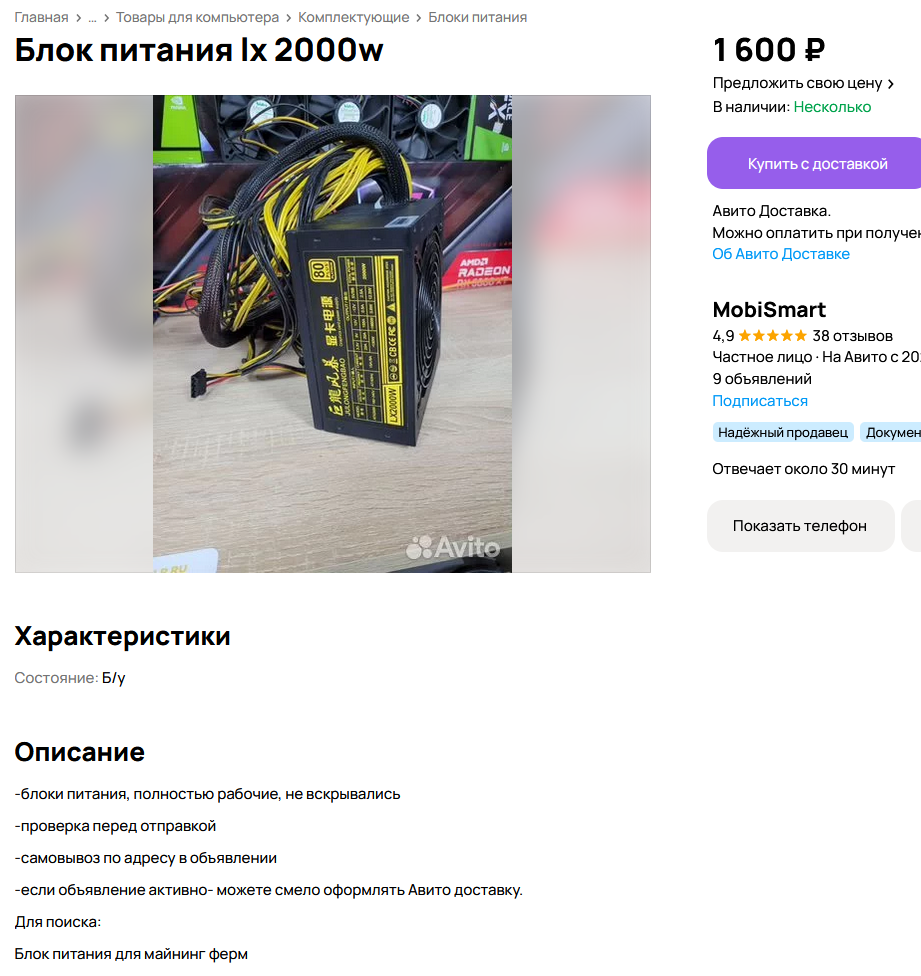Open Об Авито Доставке link
The image size is (921, 976).
781,254
